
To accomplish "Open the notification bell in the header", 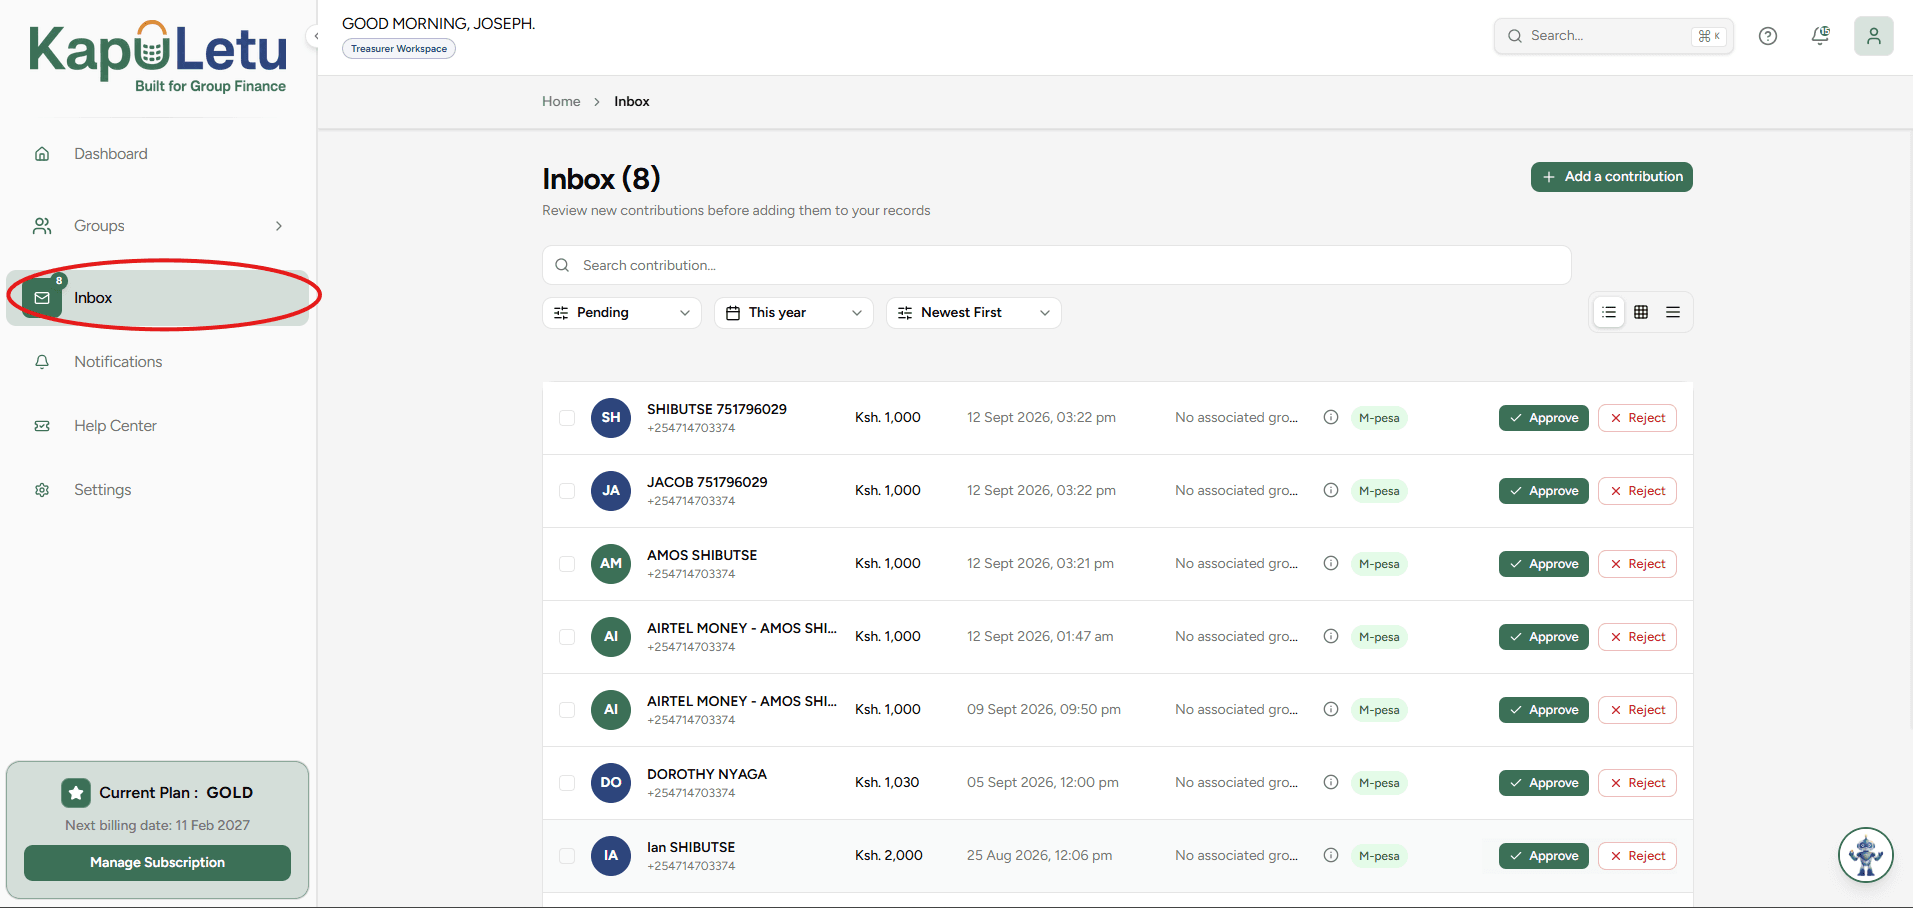I will [1820, 36].
